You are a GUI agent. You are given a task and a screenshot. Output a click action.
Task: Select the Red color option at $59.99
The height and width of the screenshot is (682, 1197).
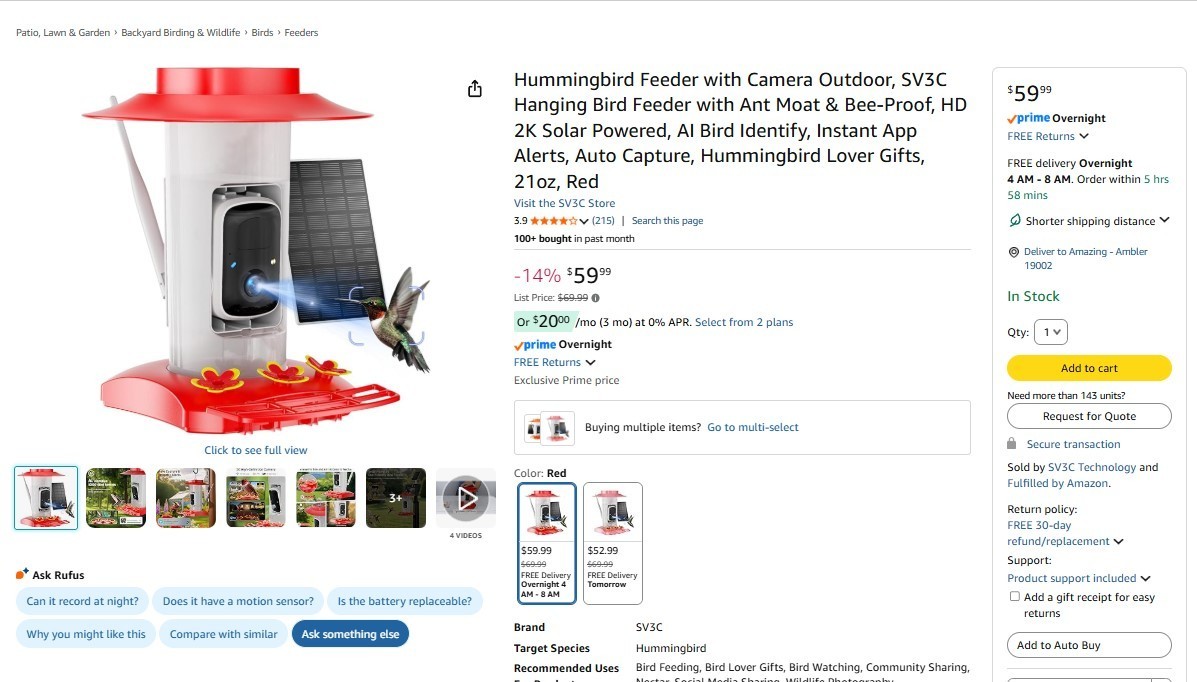(547, 543)
